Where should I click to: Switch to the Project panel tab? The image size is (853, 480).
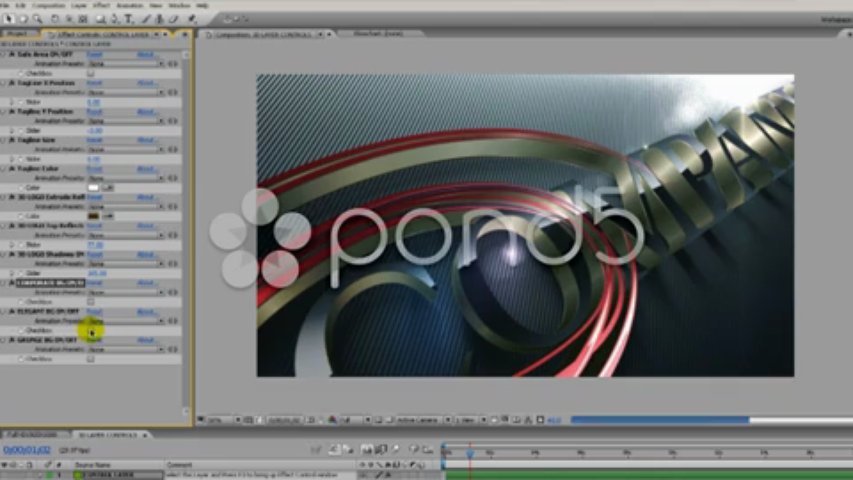[17, 34]
